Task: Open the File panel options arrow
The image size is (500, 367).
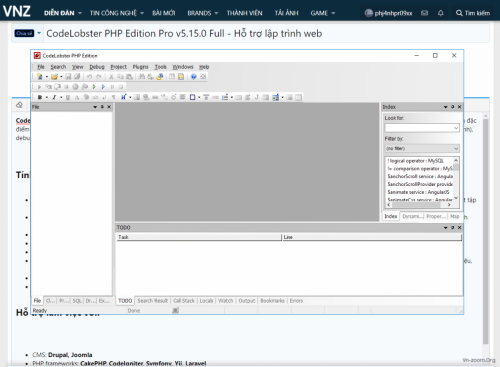Action: click(95, 107)
